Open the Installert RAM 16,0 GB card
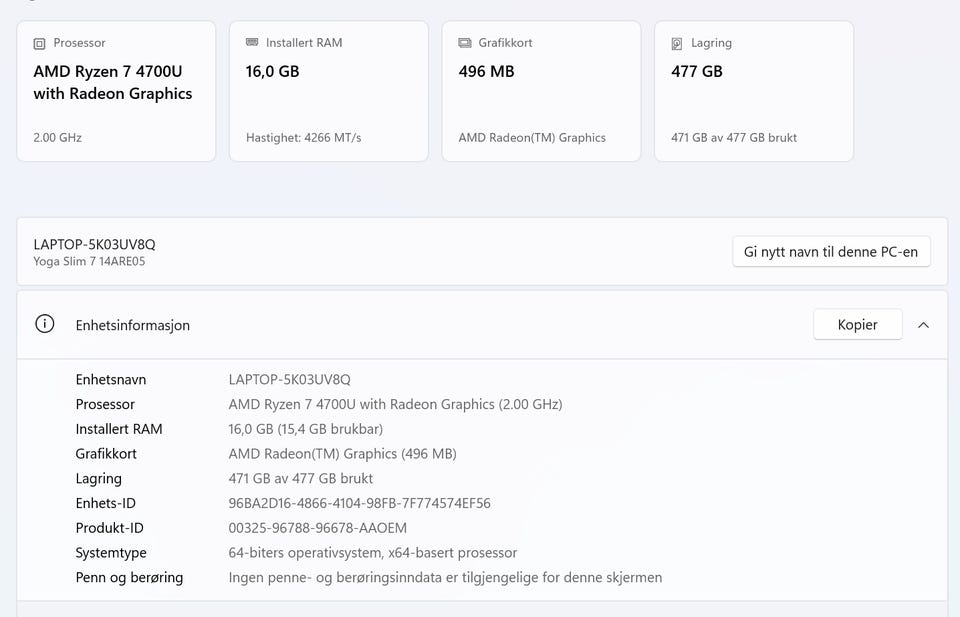This screenshot has height=617, width=960. [x=329, y=91]
